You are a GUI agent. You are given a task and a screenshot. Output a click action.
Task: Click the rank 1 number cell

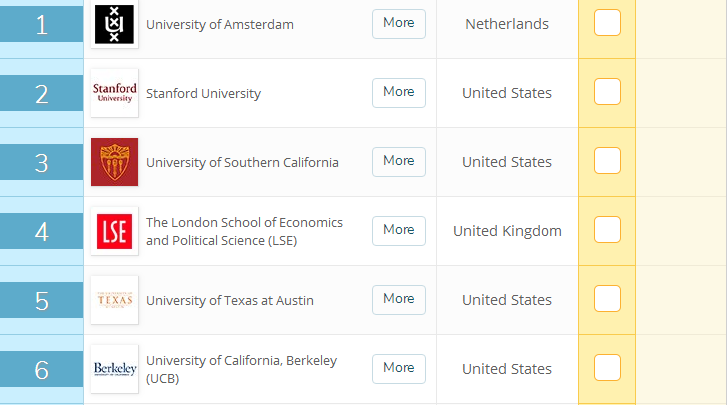coord(41,25)
